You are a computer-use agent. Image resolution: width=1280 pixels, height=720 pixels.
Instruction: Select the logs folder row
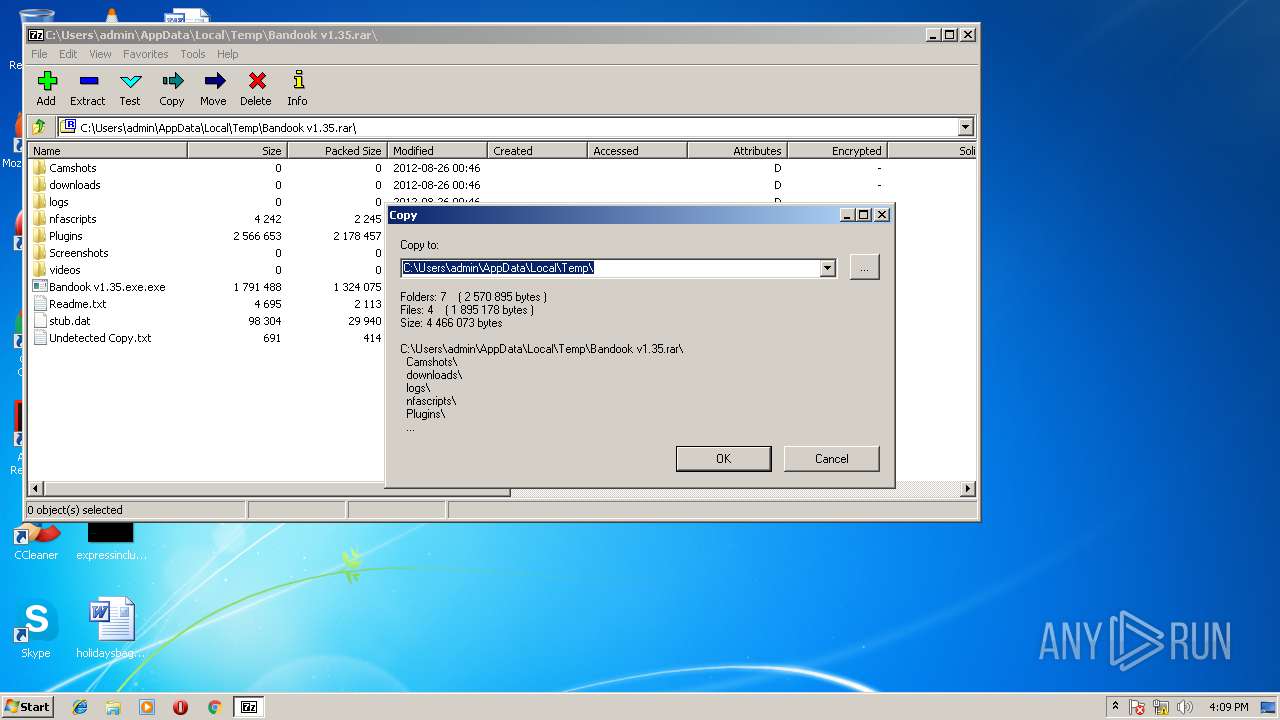206,202
